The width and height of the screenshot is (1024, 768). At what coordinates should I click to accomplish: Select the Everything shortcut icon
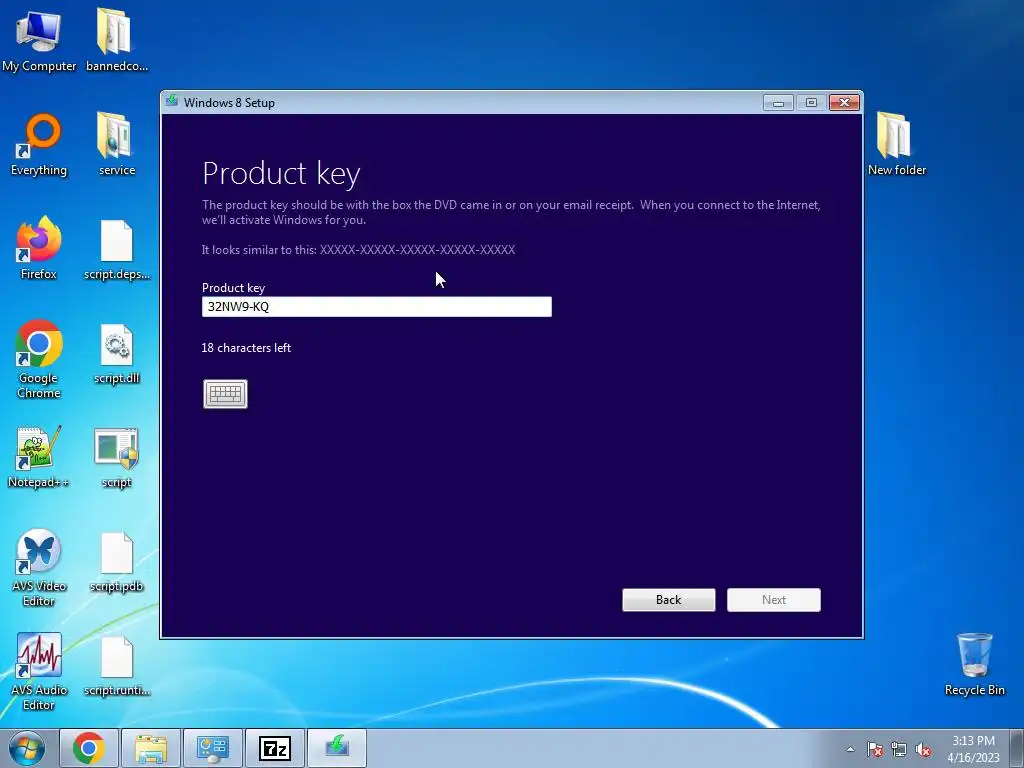39,145
